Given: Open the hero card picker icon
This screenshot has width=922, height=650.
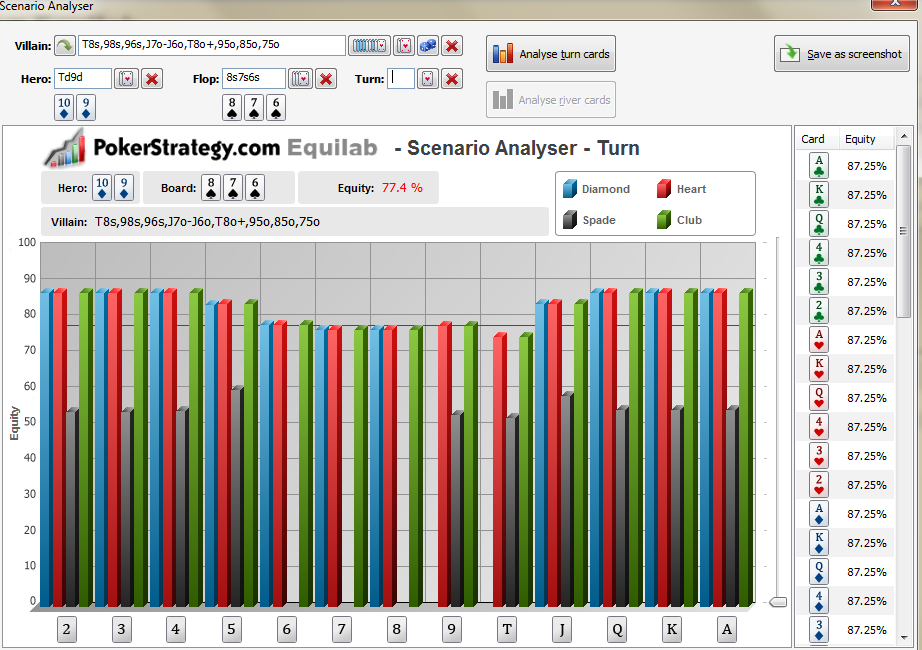Looking at the screenshot, I should pyautogui.click(x=126, y=79).
